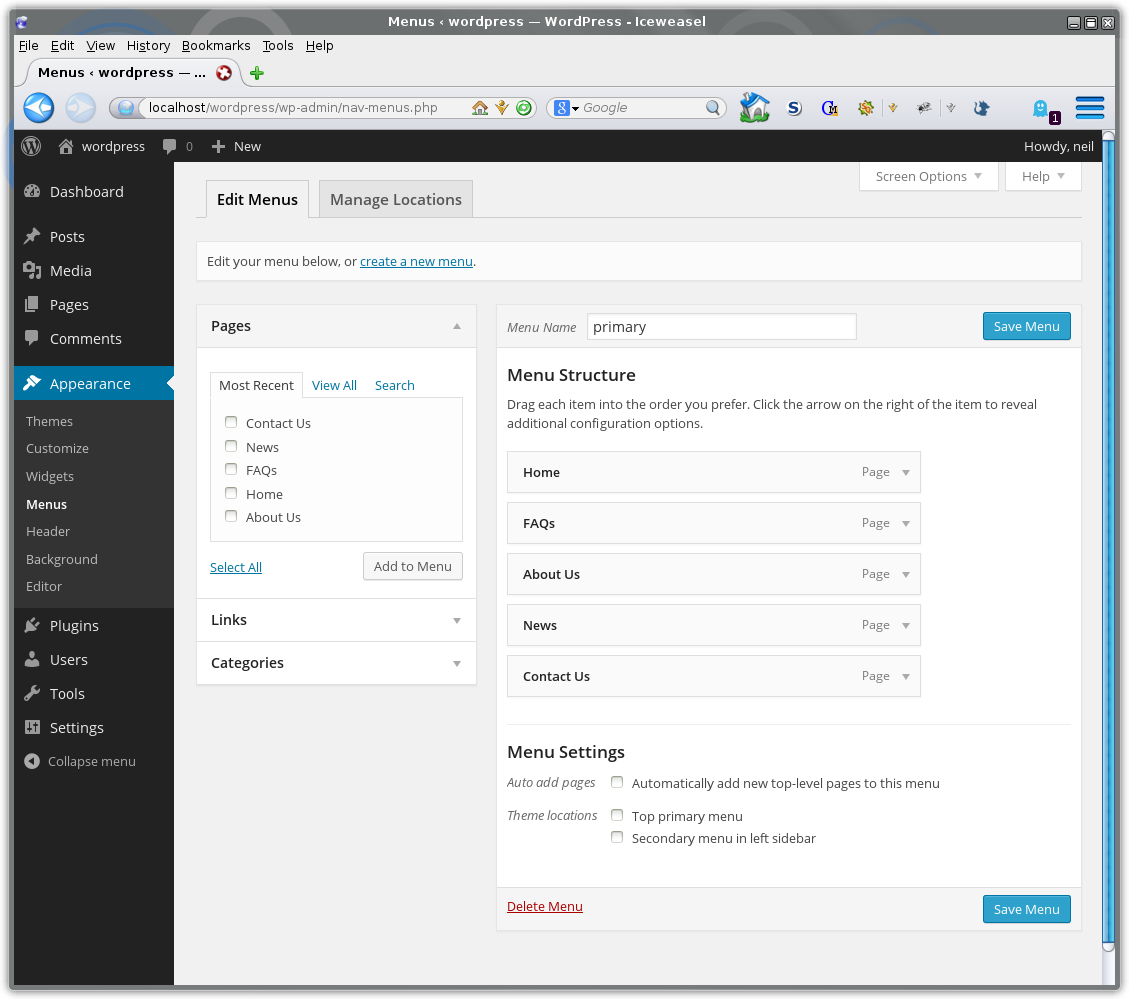This screenshot has width=1129, height=999.
Task: Click the blue S toolbar extension icon
Action: [794, 108]
